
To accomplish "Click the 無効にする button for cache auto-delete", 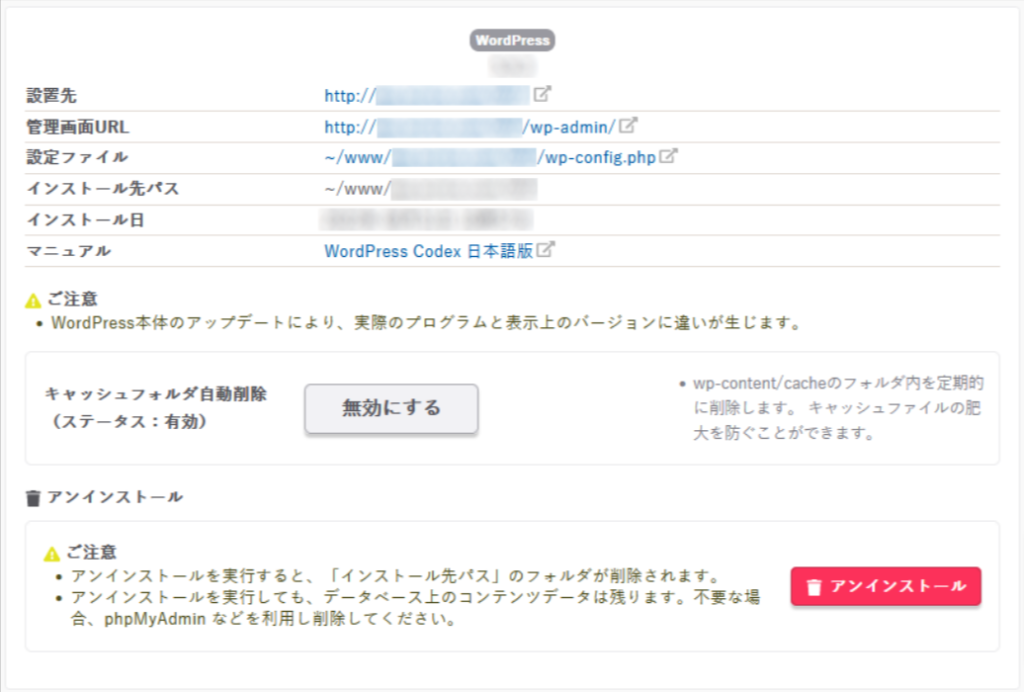I will point(391,409).
